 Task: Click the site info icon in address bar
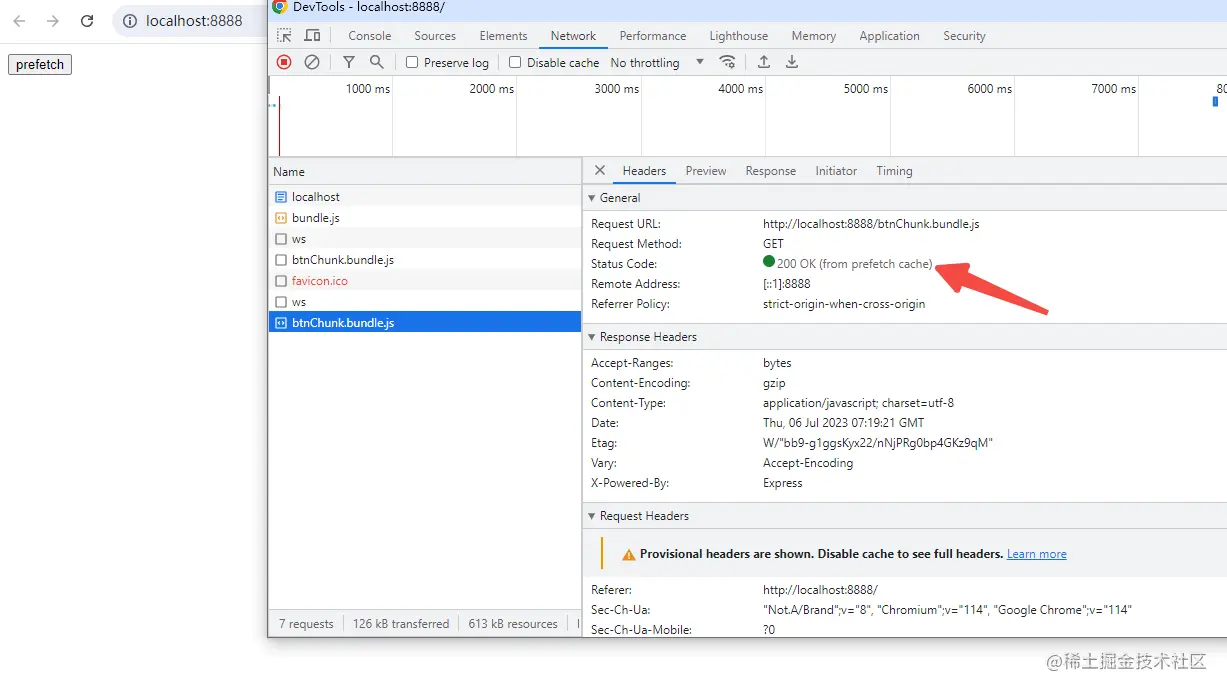pos(130,21)
